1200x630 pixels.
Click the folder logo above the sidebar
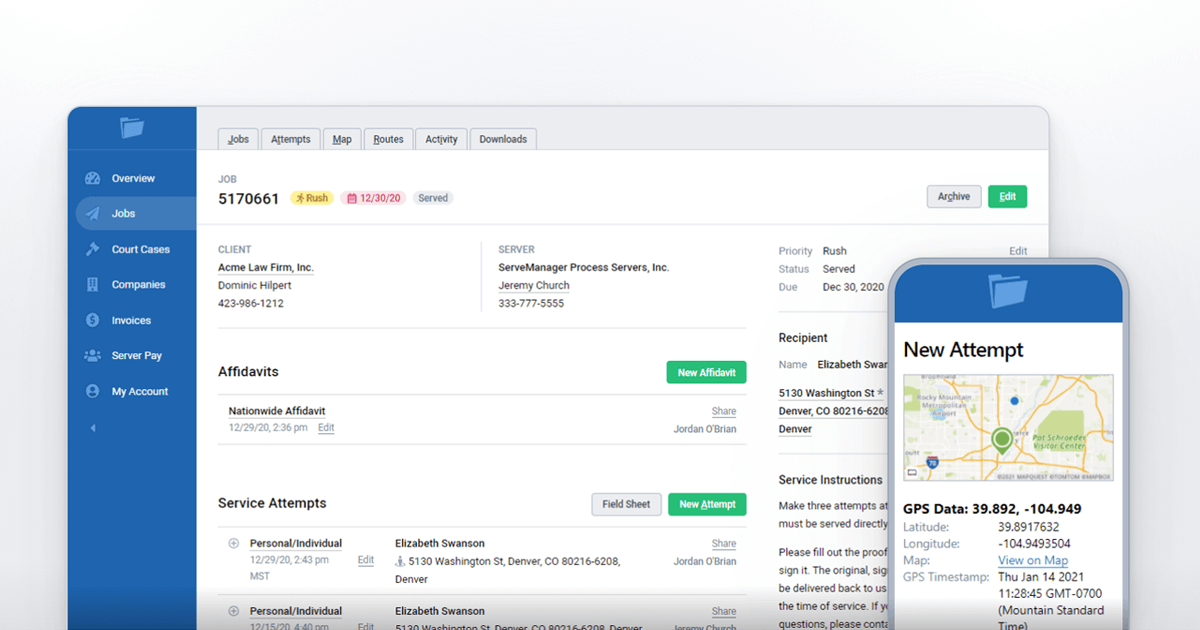coord(131,127)
